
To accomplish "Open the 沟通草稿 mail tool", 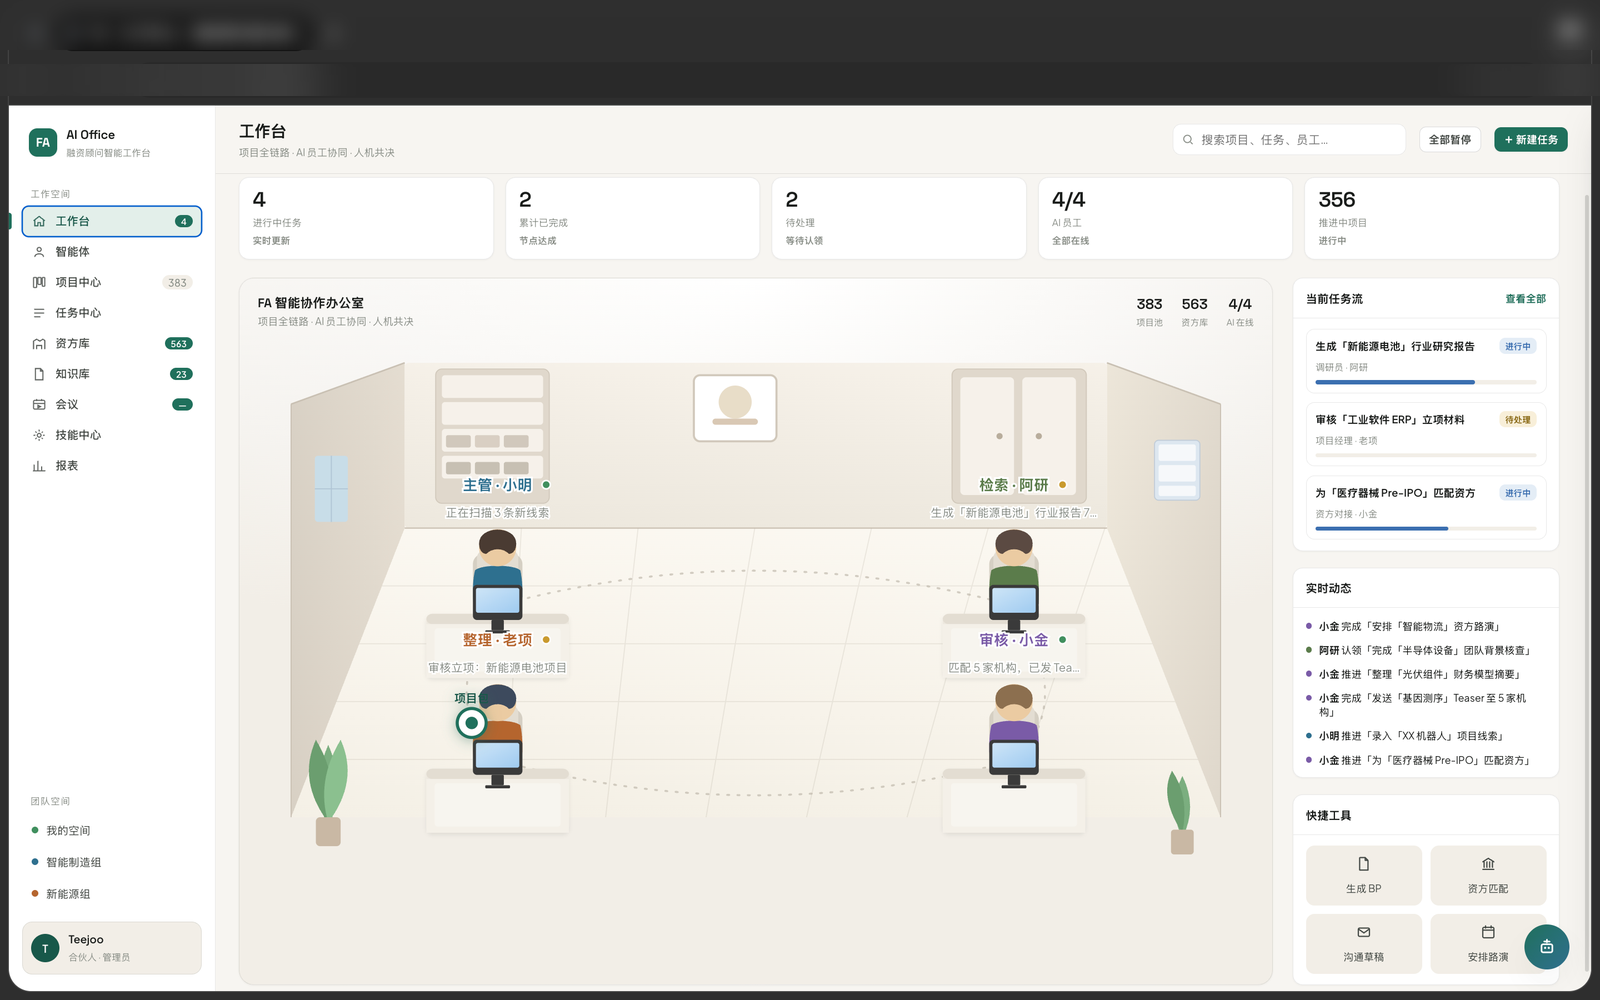I will point(1364,943).
